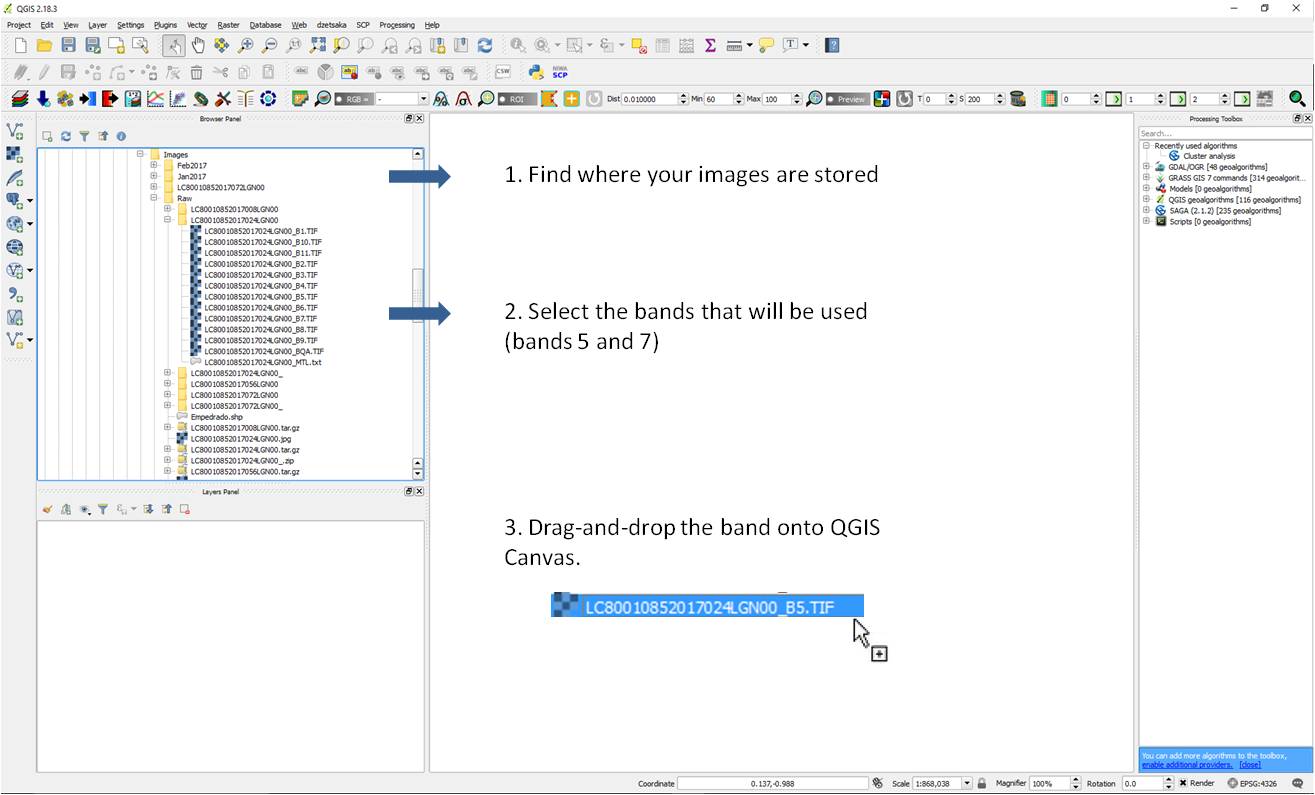The image size is (1315, 795).
Task: Click the Add Raster Layer icon
Action: click(15, 155)
